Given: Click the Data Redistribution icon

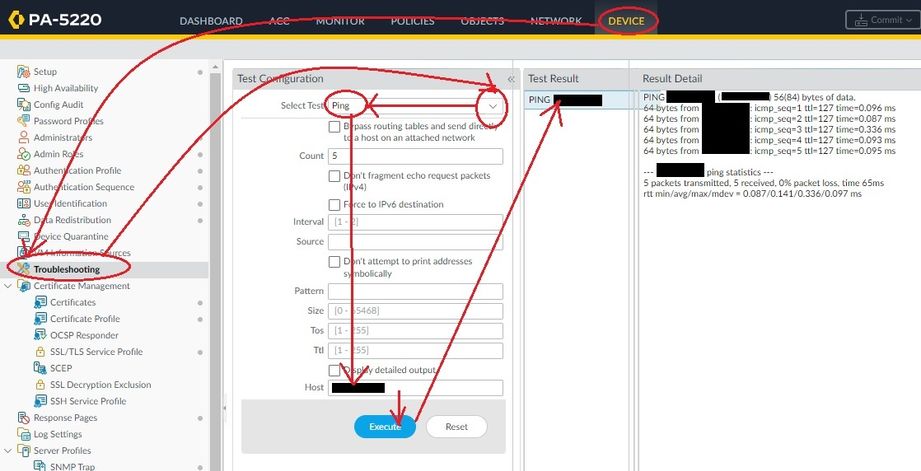Looking at the screenshot, I should (23, 220).
